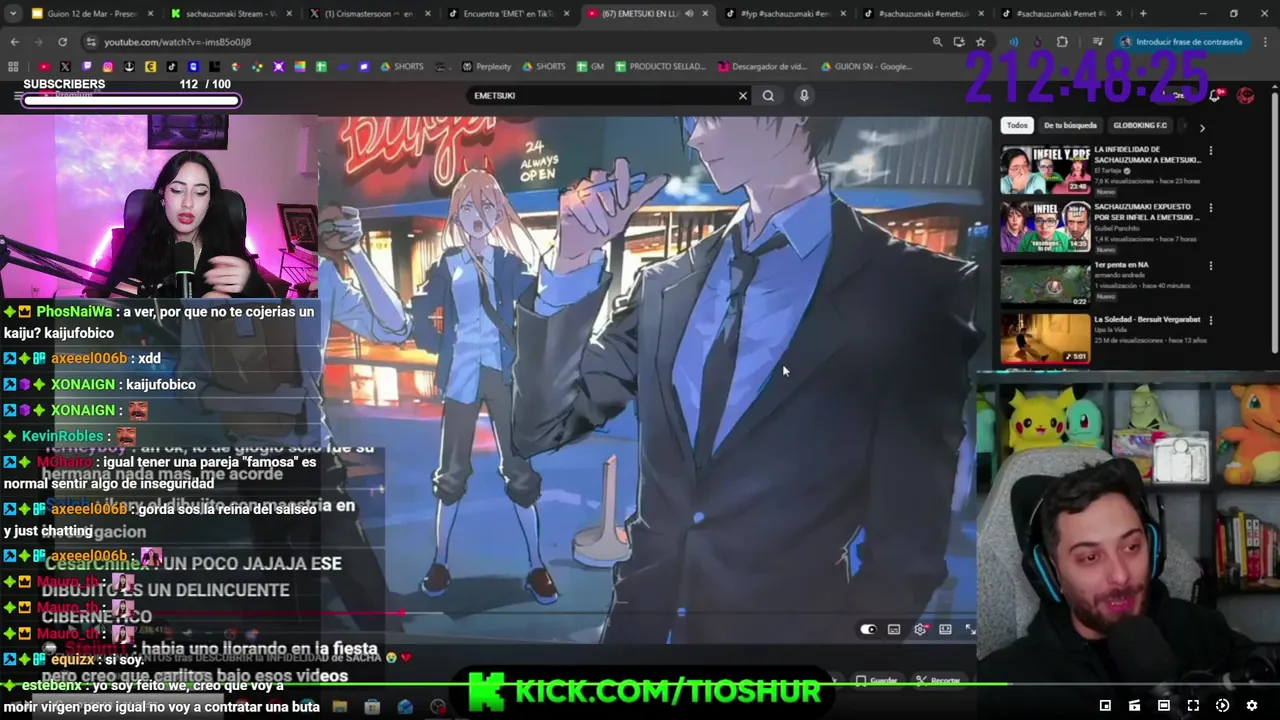Click the YouTube search magnifier button

tap(768, 96)
